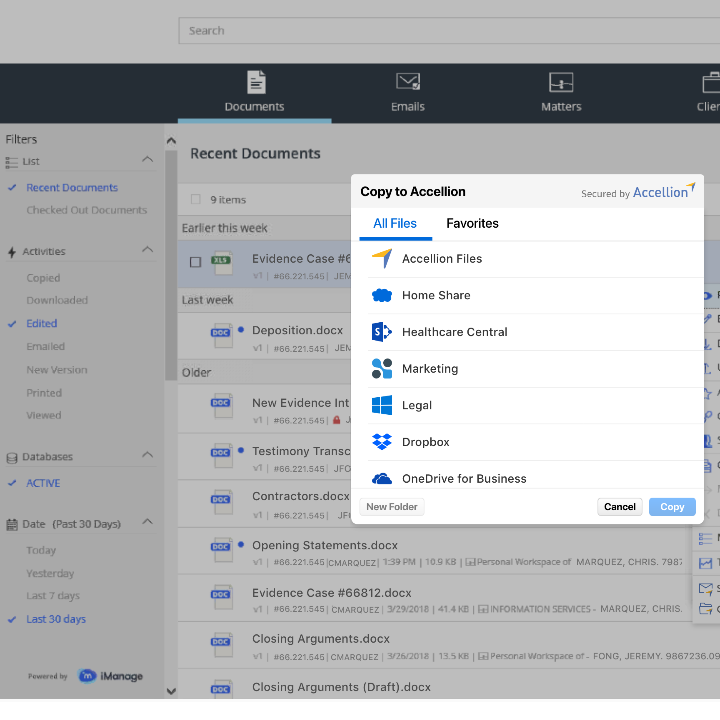
Task: Check the Evidence Case XLS row checkbox
Action: tap(196, 262)
